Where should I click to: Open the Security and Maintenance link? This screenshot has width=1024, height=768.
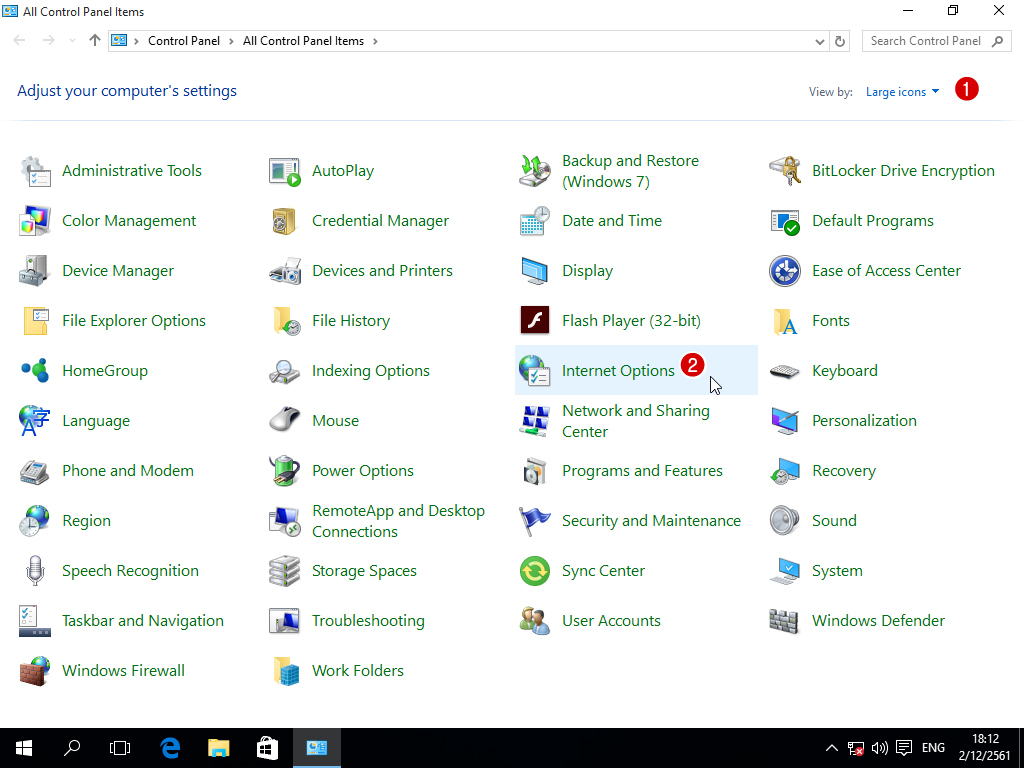651,520
